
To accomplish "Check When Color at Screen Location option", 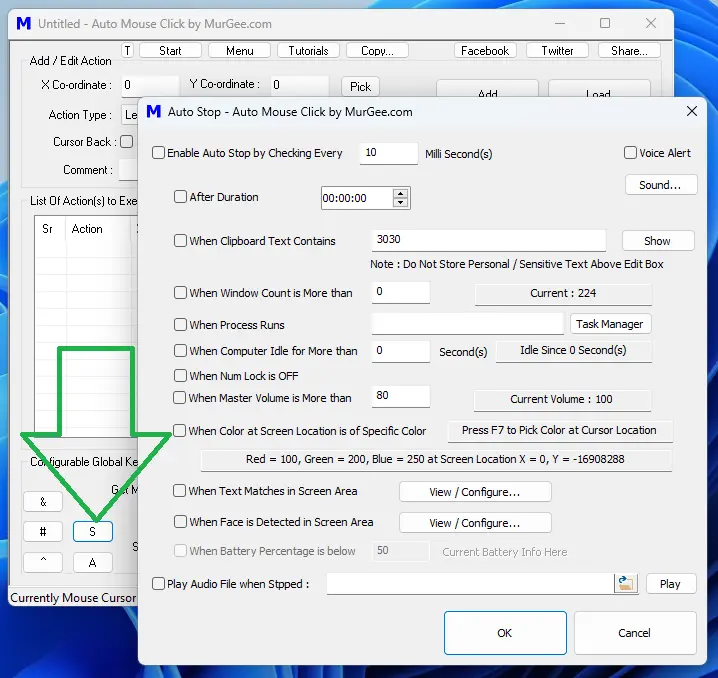I will pyautogui.click(x=180, y=431).
